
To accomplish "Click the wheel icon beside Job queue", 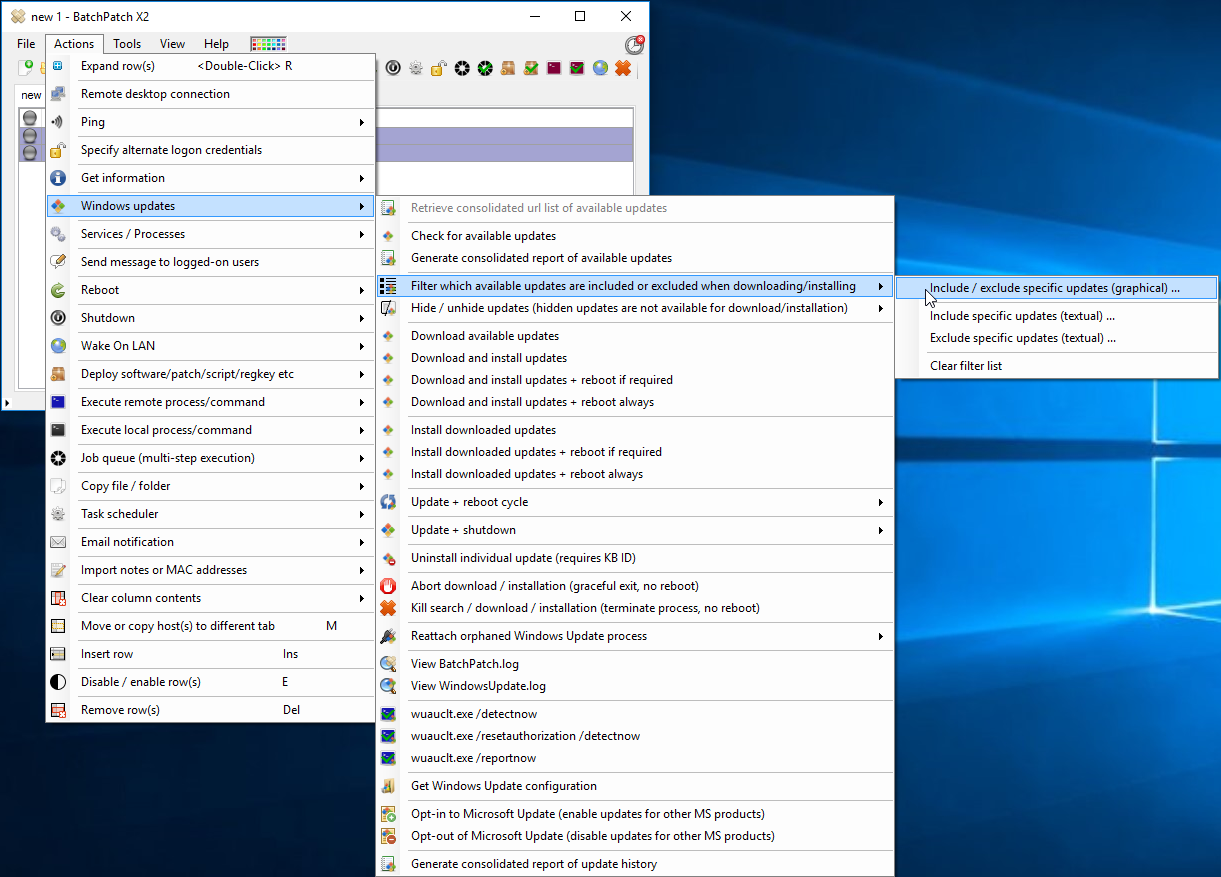I will pyautogui.click(x=59, y=458).
